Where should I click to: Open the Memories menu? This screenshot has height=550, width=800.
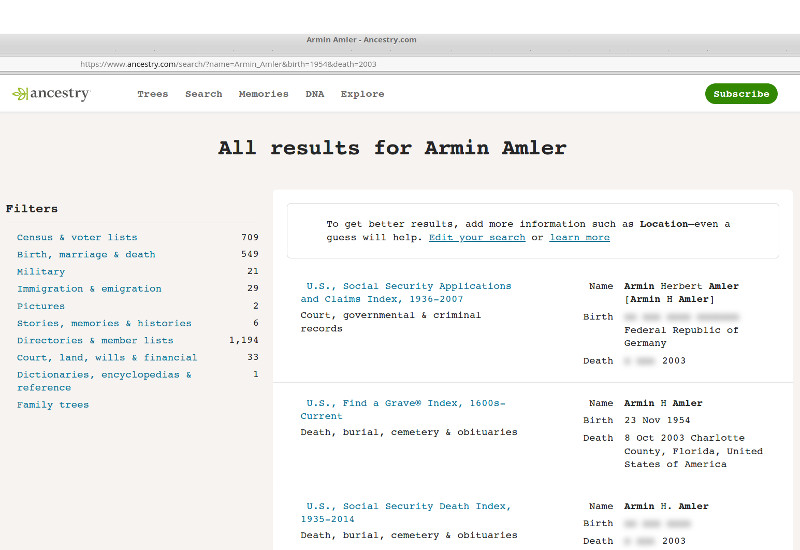coord(263,94)
